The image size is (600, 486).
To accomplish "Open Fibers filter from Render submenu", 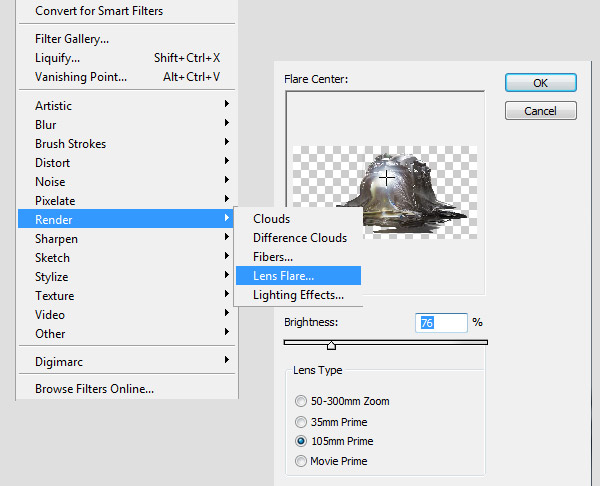I will (298, 257).
